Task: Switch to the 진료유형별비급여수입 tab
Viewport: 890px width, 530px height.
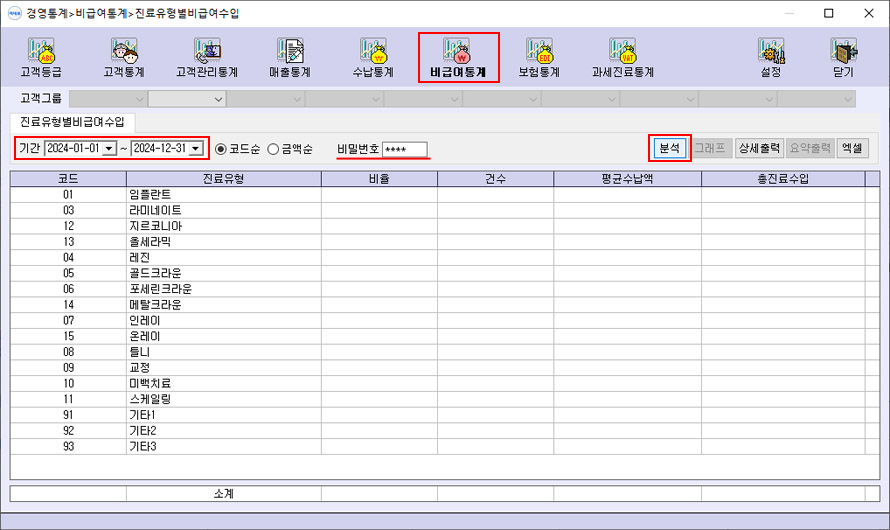Action: pyautogui.click(x=72, y=122)
